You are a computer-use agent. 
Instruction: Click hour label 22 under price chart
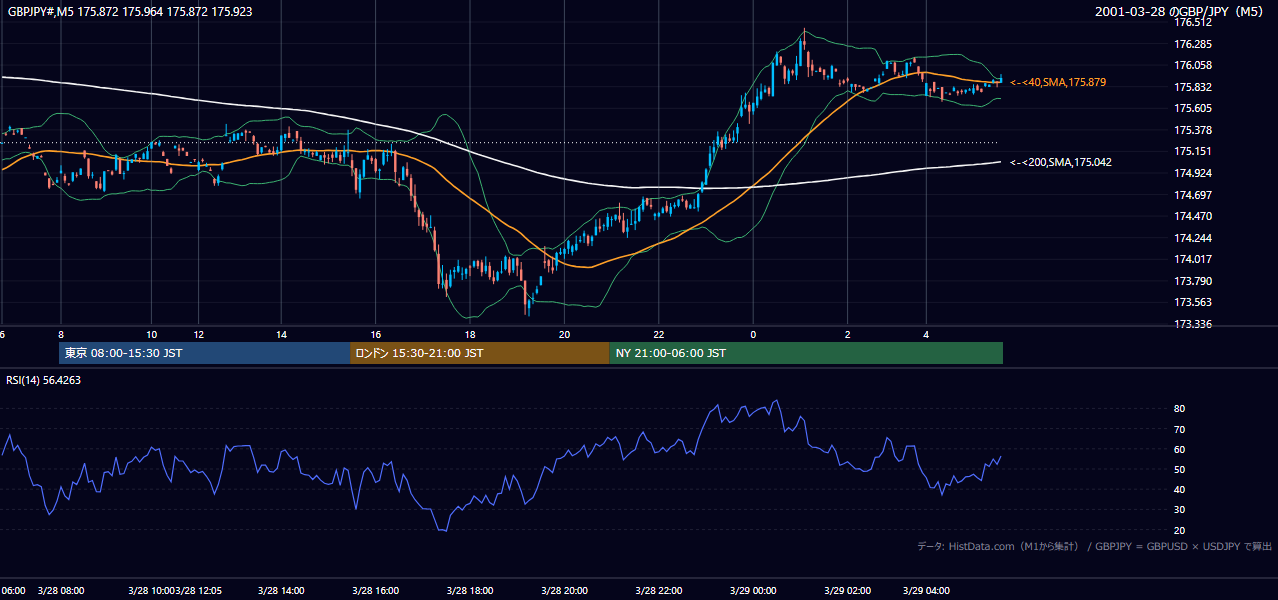[659, 334]
